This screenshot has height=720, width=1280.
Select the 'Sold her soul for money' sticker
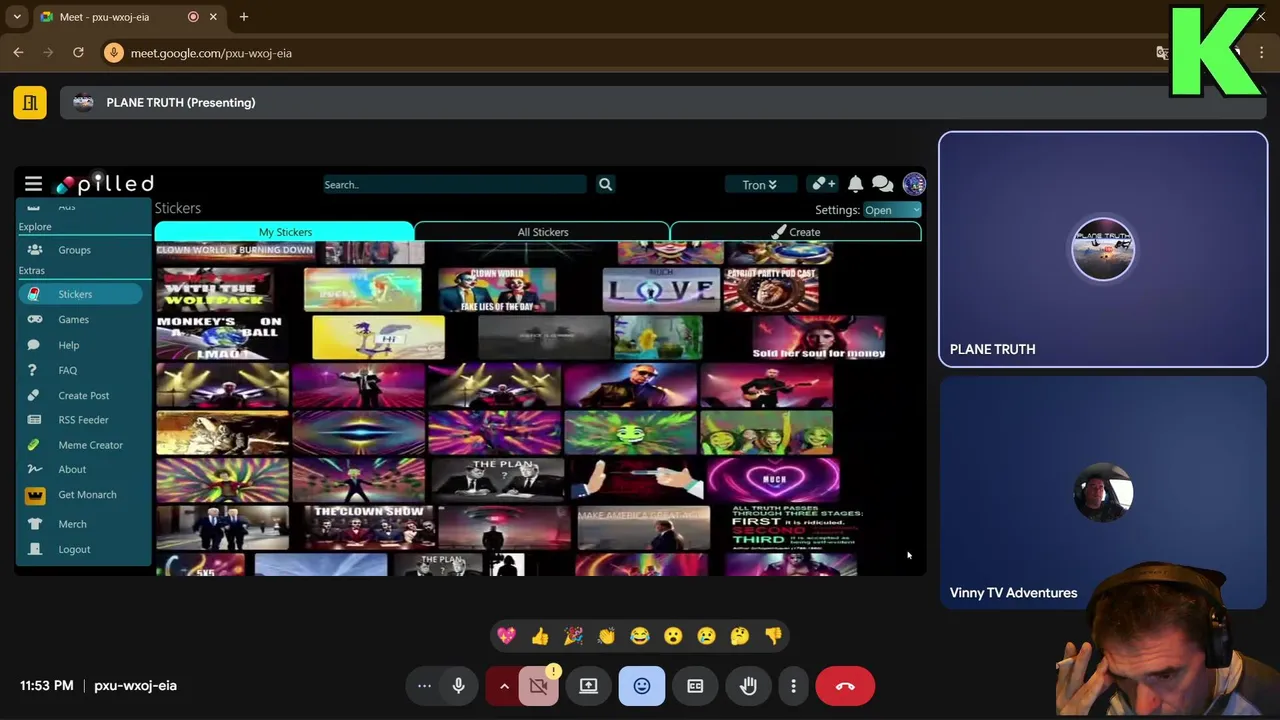point(818,338)
